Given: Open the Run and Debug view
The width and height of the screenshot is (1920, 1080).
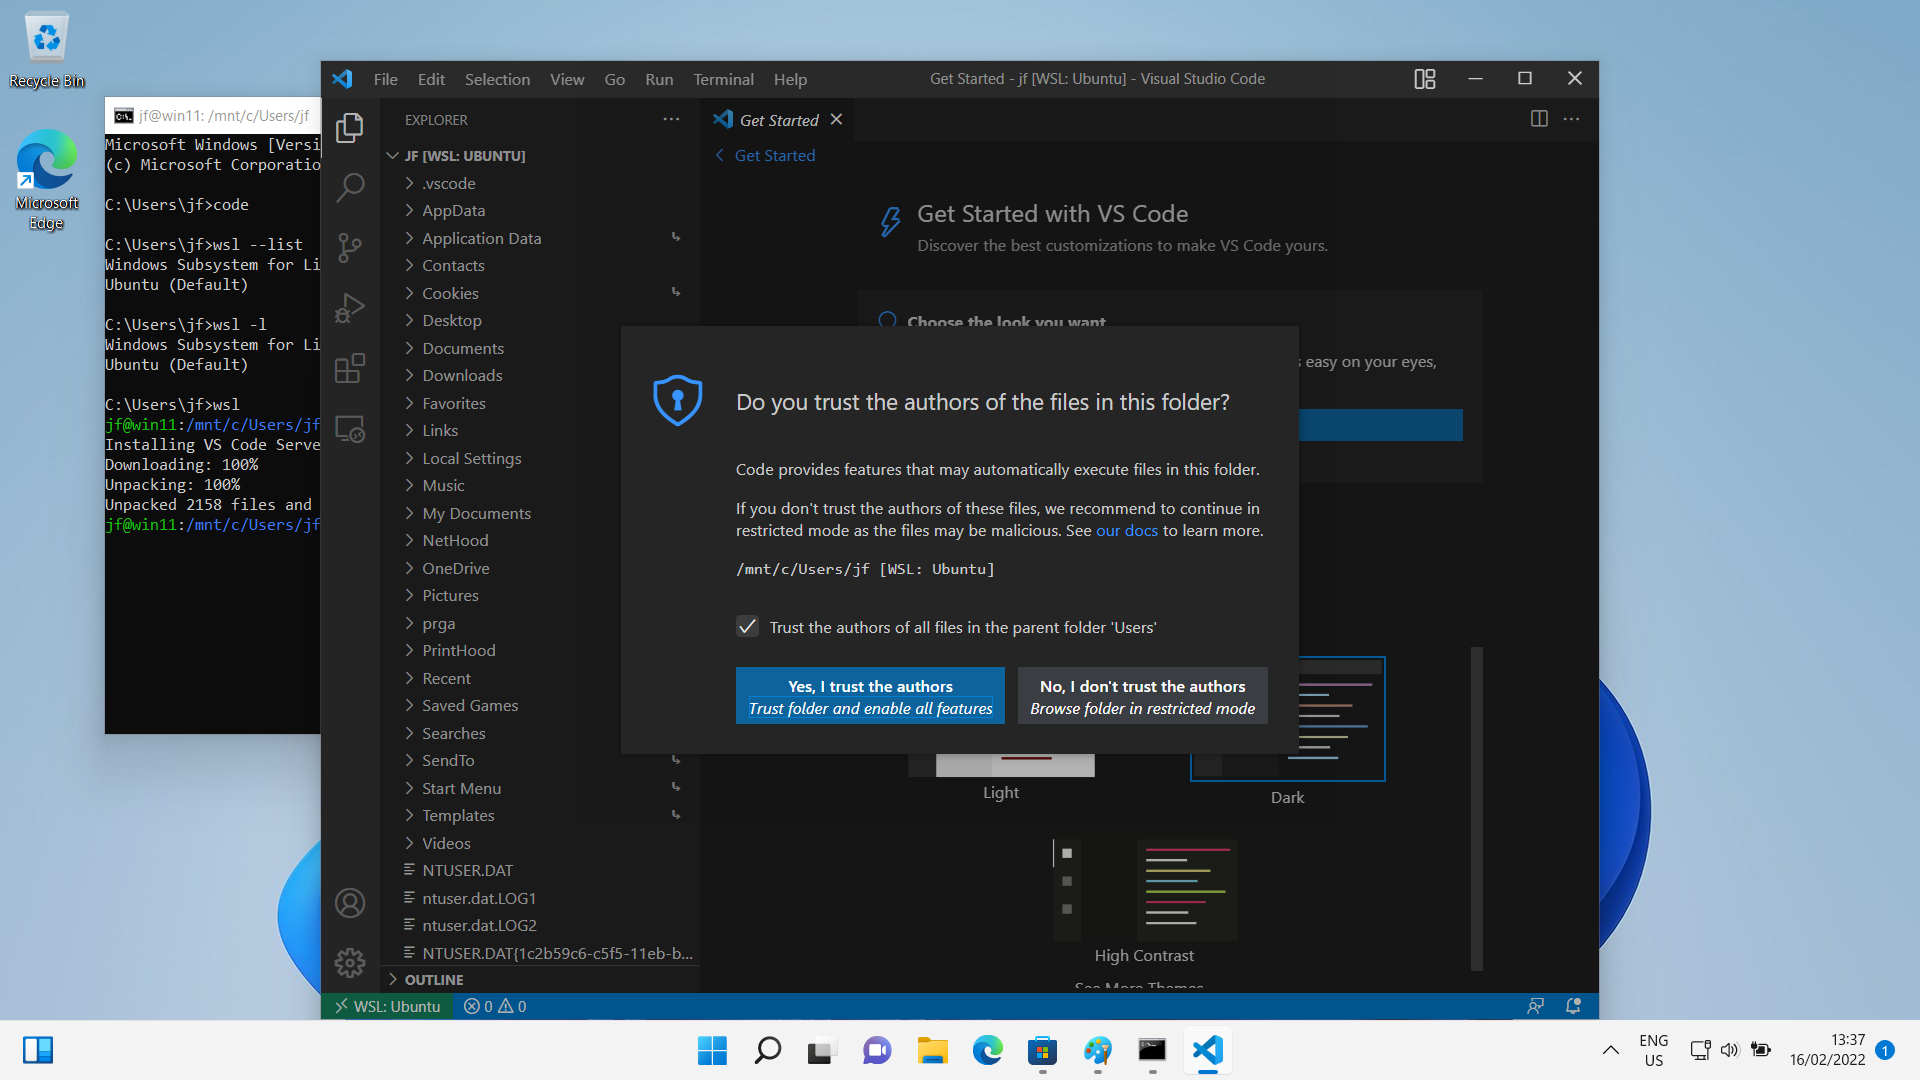Looking at the screenshot, I should click(x=350, y=308).
